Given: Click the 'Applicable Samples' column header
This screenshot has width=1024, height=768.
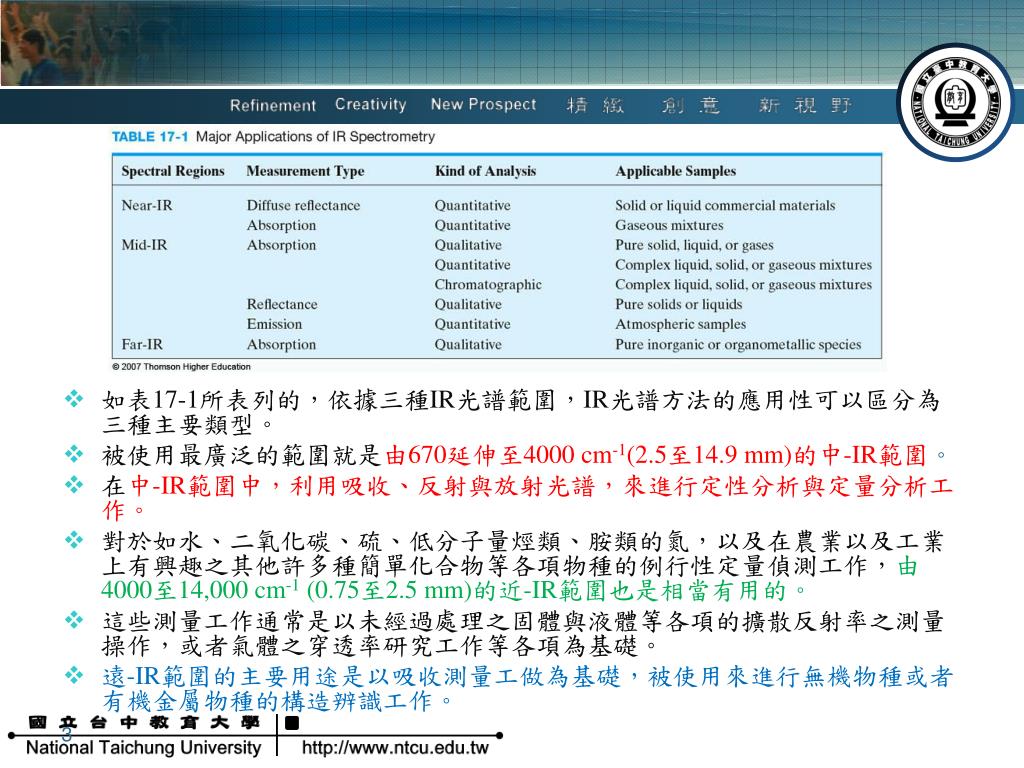Looking at the screenshot, I should point(675,171).
